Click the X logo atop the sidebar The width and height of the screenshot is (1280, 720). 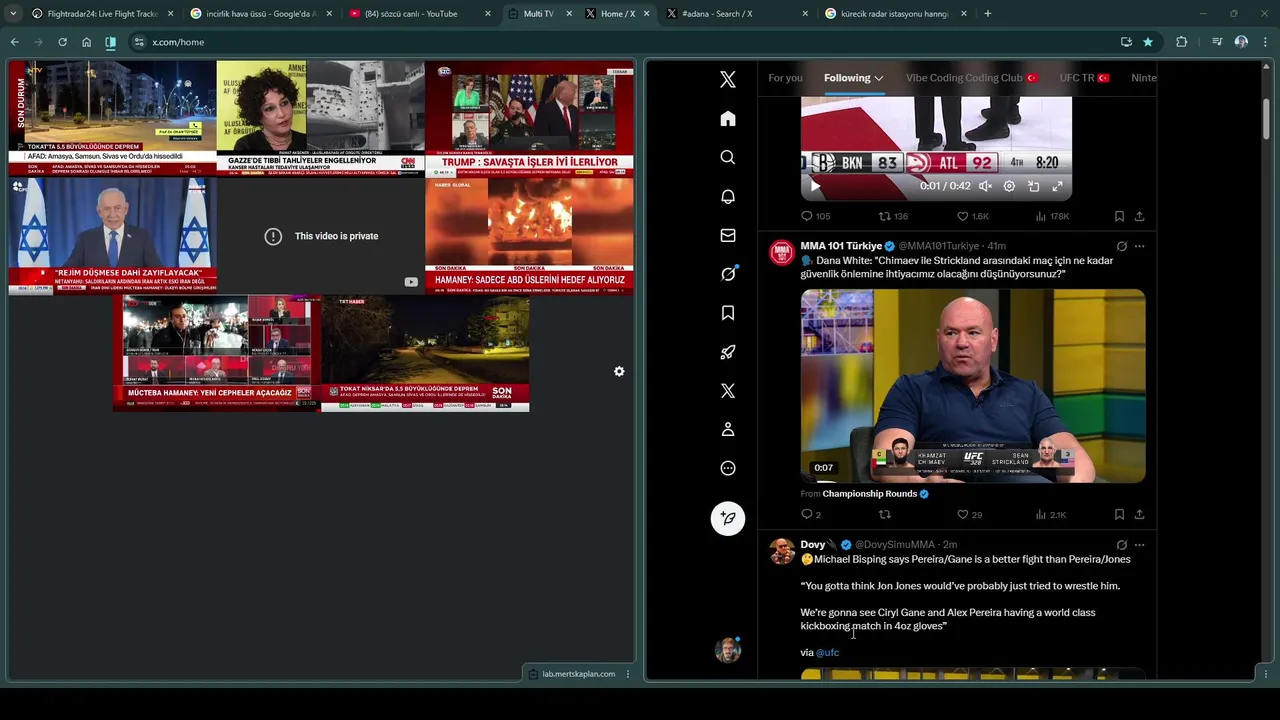tap(728, 80)
